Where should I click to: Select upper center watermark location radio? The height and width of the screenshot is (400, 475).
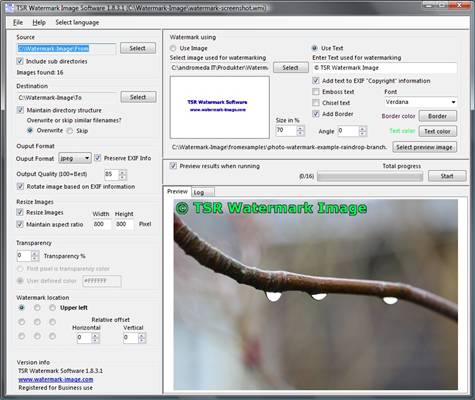tap(37, 308)
